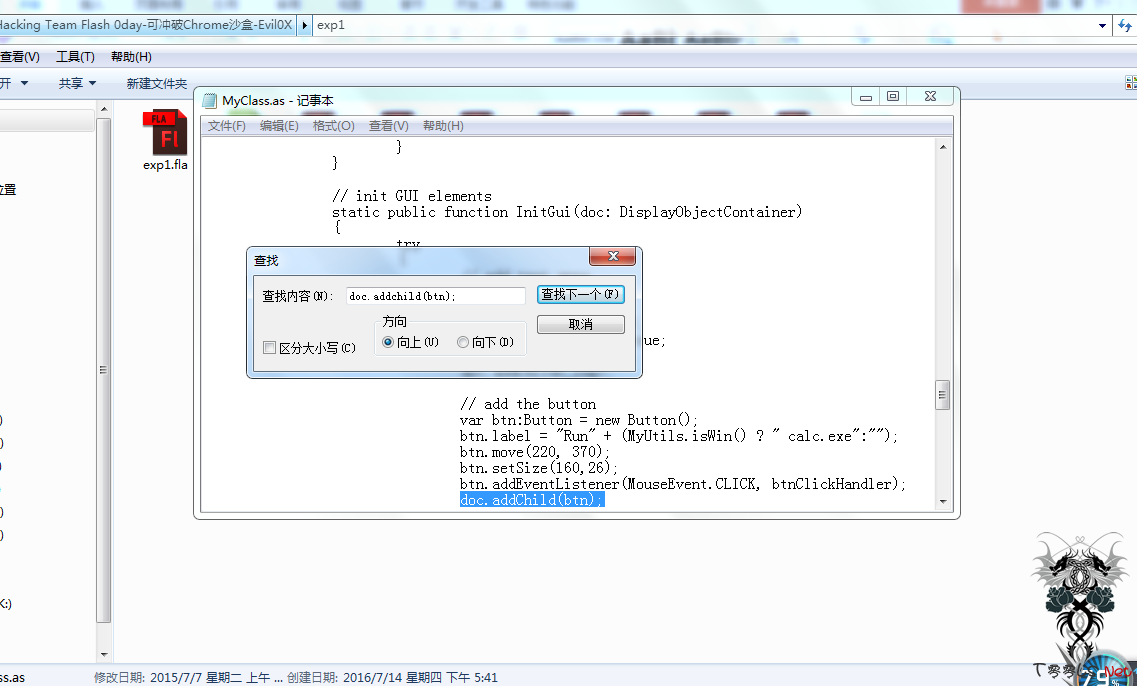Click the Explorer view options icon at top right
The width and height of the screenshot is (1137, 686).
(x=1130, y=83)
